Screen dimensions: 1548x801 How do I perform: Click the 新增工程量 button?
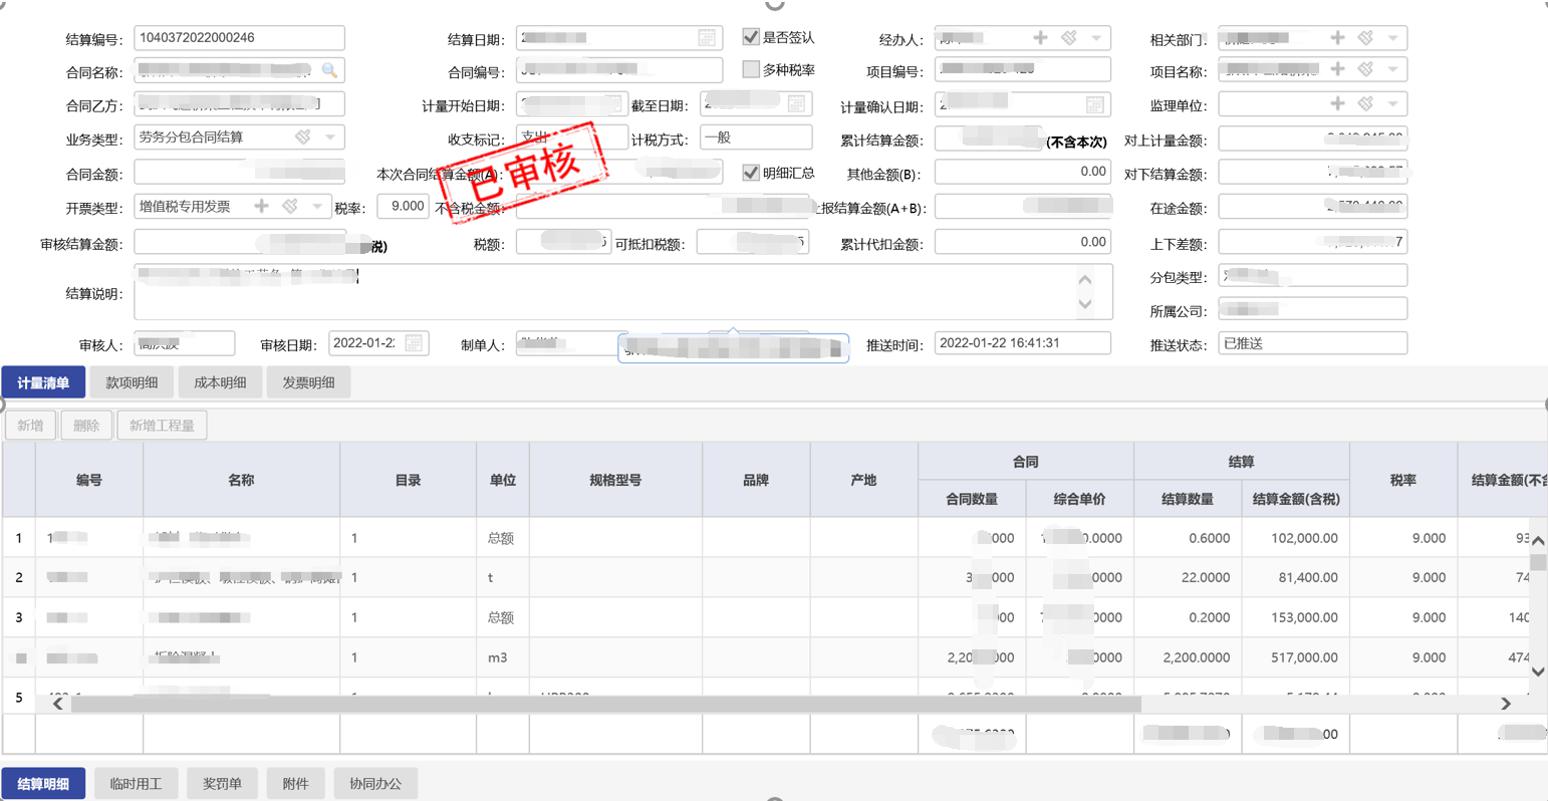coord(162,426)
